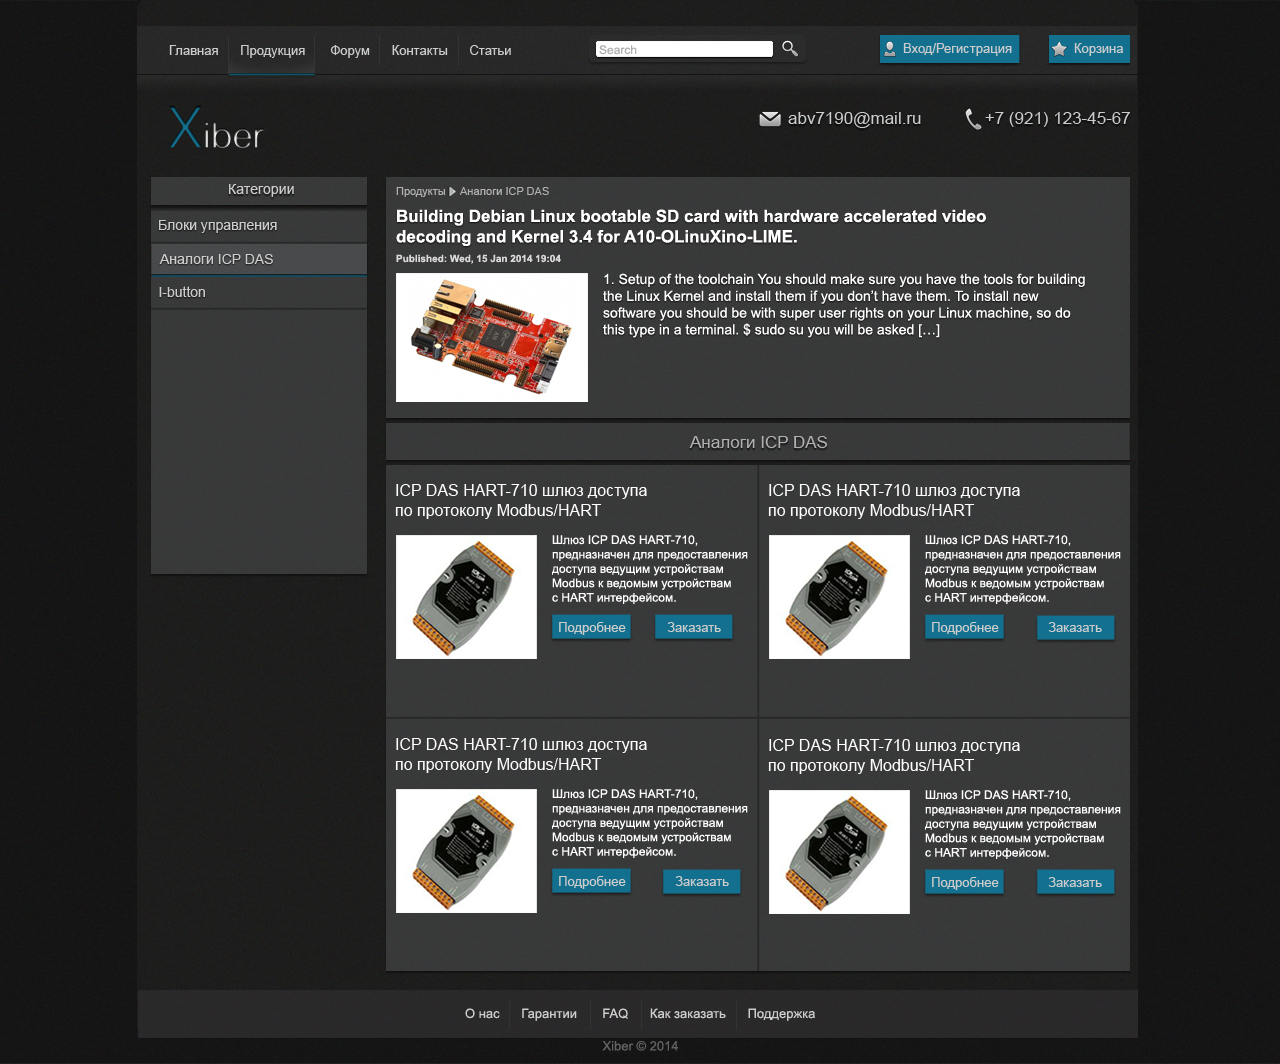Open the Debian Linux SD card article title
The image size is (1280, 1064).
690,226
